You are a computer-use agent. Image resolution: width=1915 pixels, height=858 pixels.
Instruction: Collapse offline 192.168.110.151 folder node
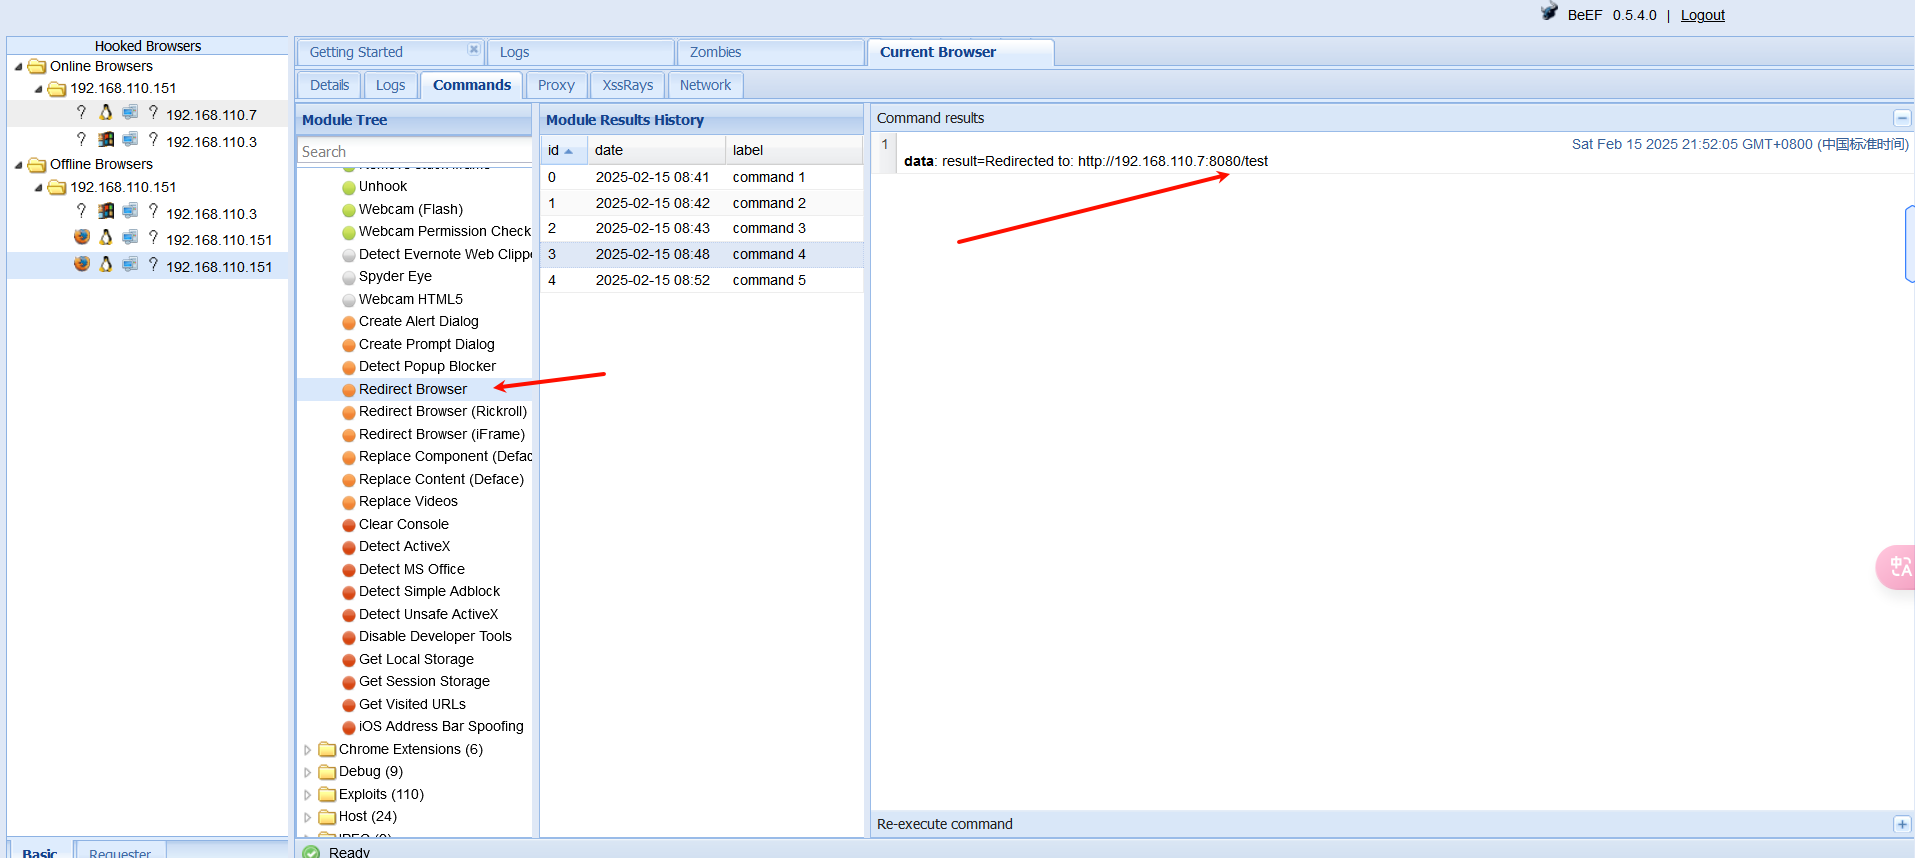[x=38, y=187]
